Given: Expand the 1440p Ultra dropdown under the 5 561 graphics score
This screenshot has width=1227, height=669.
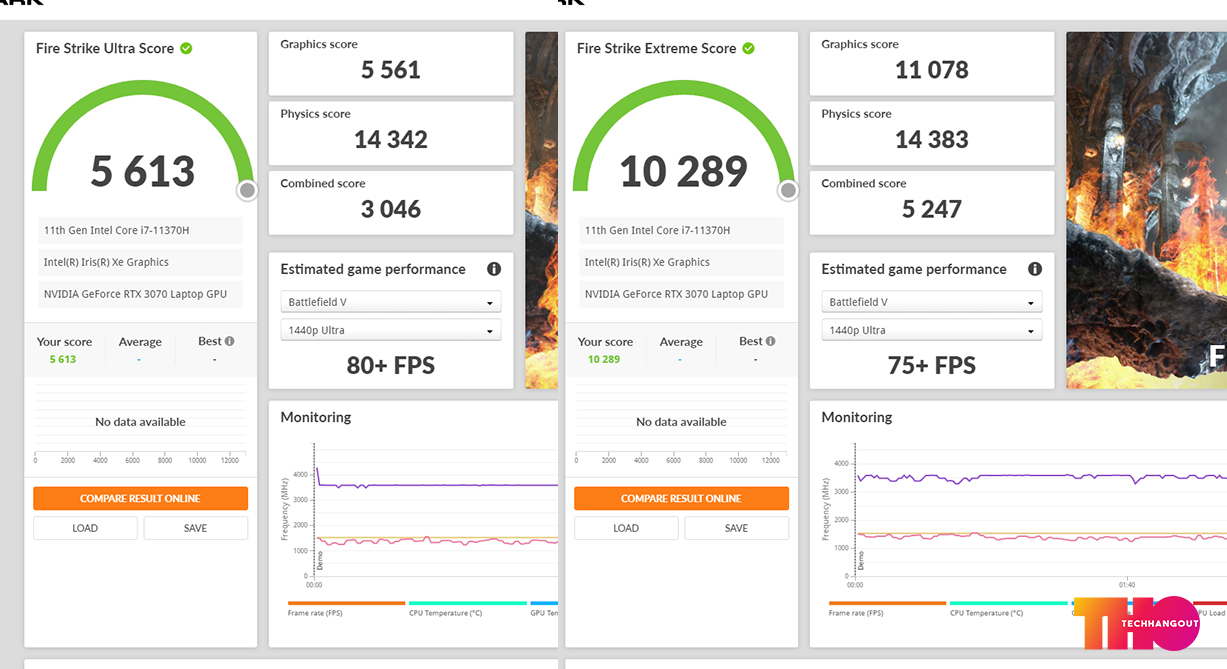Looking at the screenshot, I should [391, 330].
